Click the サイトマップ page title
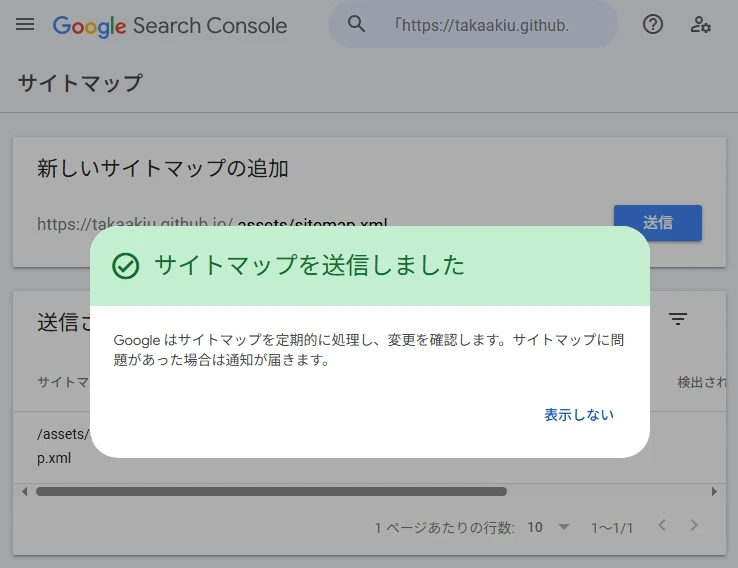This screenshot has width=738, height=568. (80, 83)
